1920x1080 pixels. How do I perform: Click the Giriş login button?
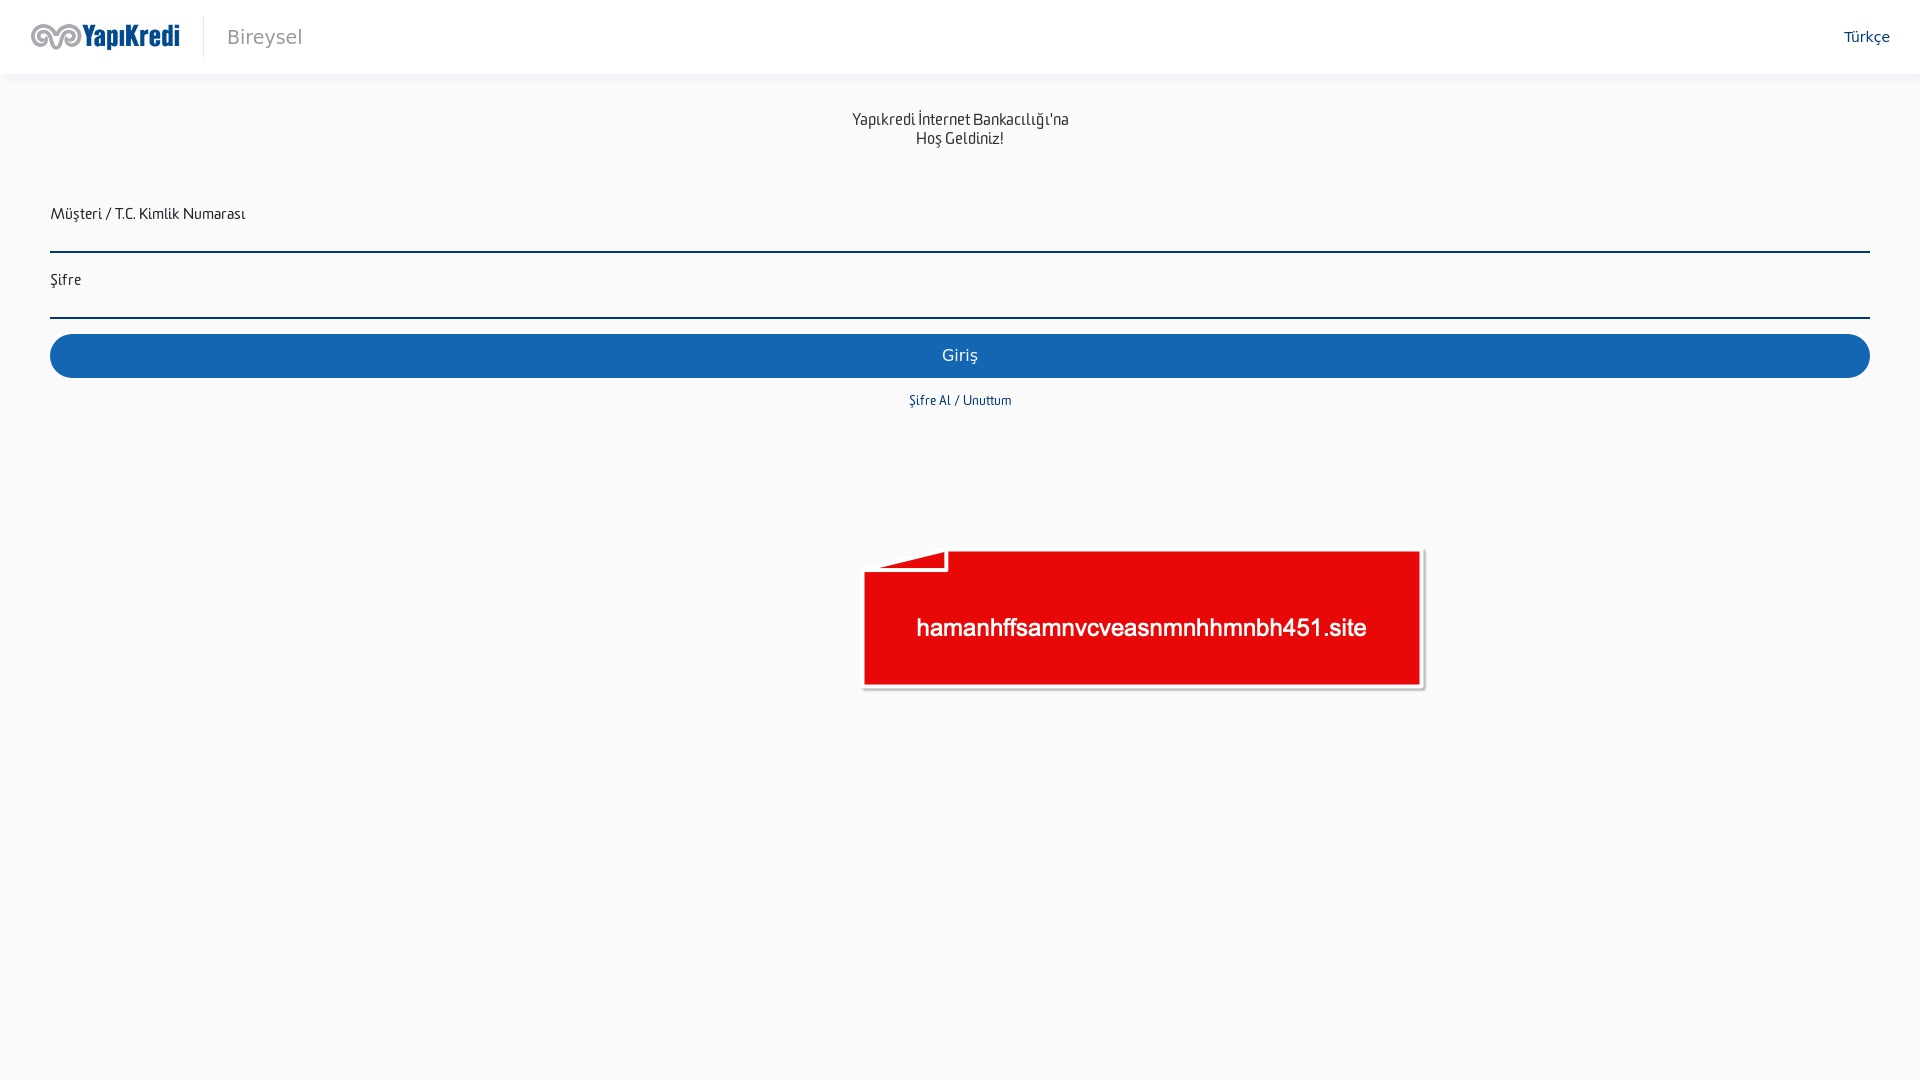click(960, 356)
